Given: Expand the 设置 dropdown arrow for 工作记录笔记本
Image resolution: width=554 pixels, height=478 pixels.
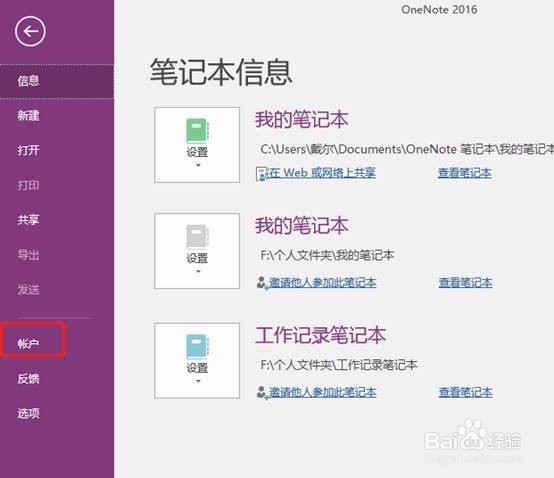Looking at the screenshot, I should [198, 381].
